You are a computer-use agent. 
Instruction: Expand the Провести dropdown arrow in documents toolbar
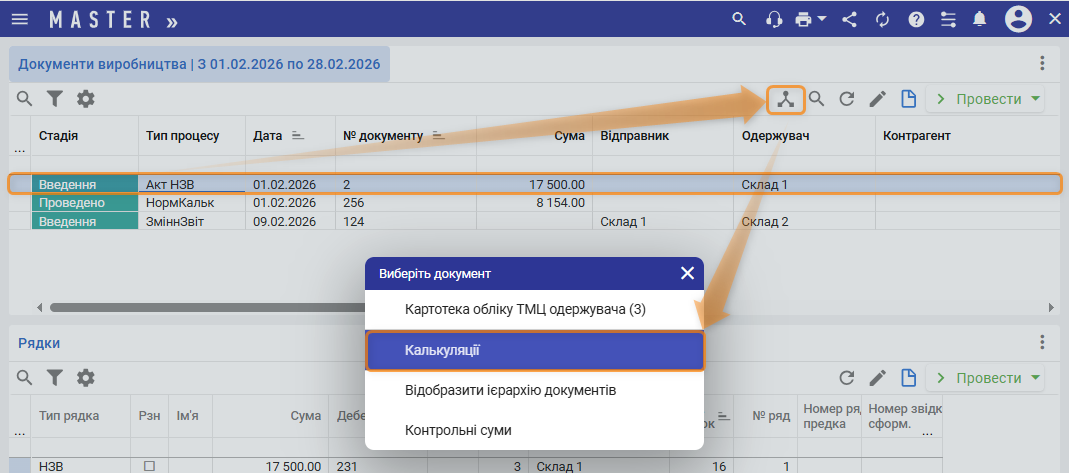coord(1035,99)
